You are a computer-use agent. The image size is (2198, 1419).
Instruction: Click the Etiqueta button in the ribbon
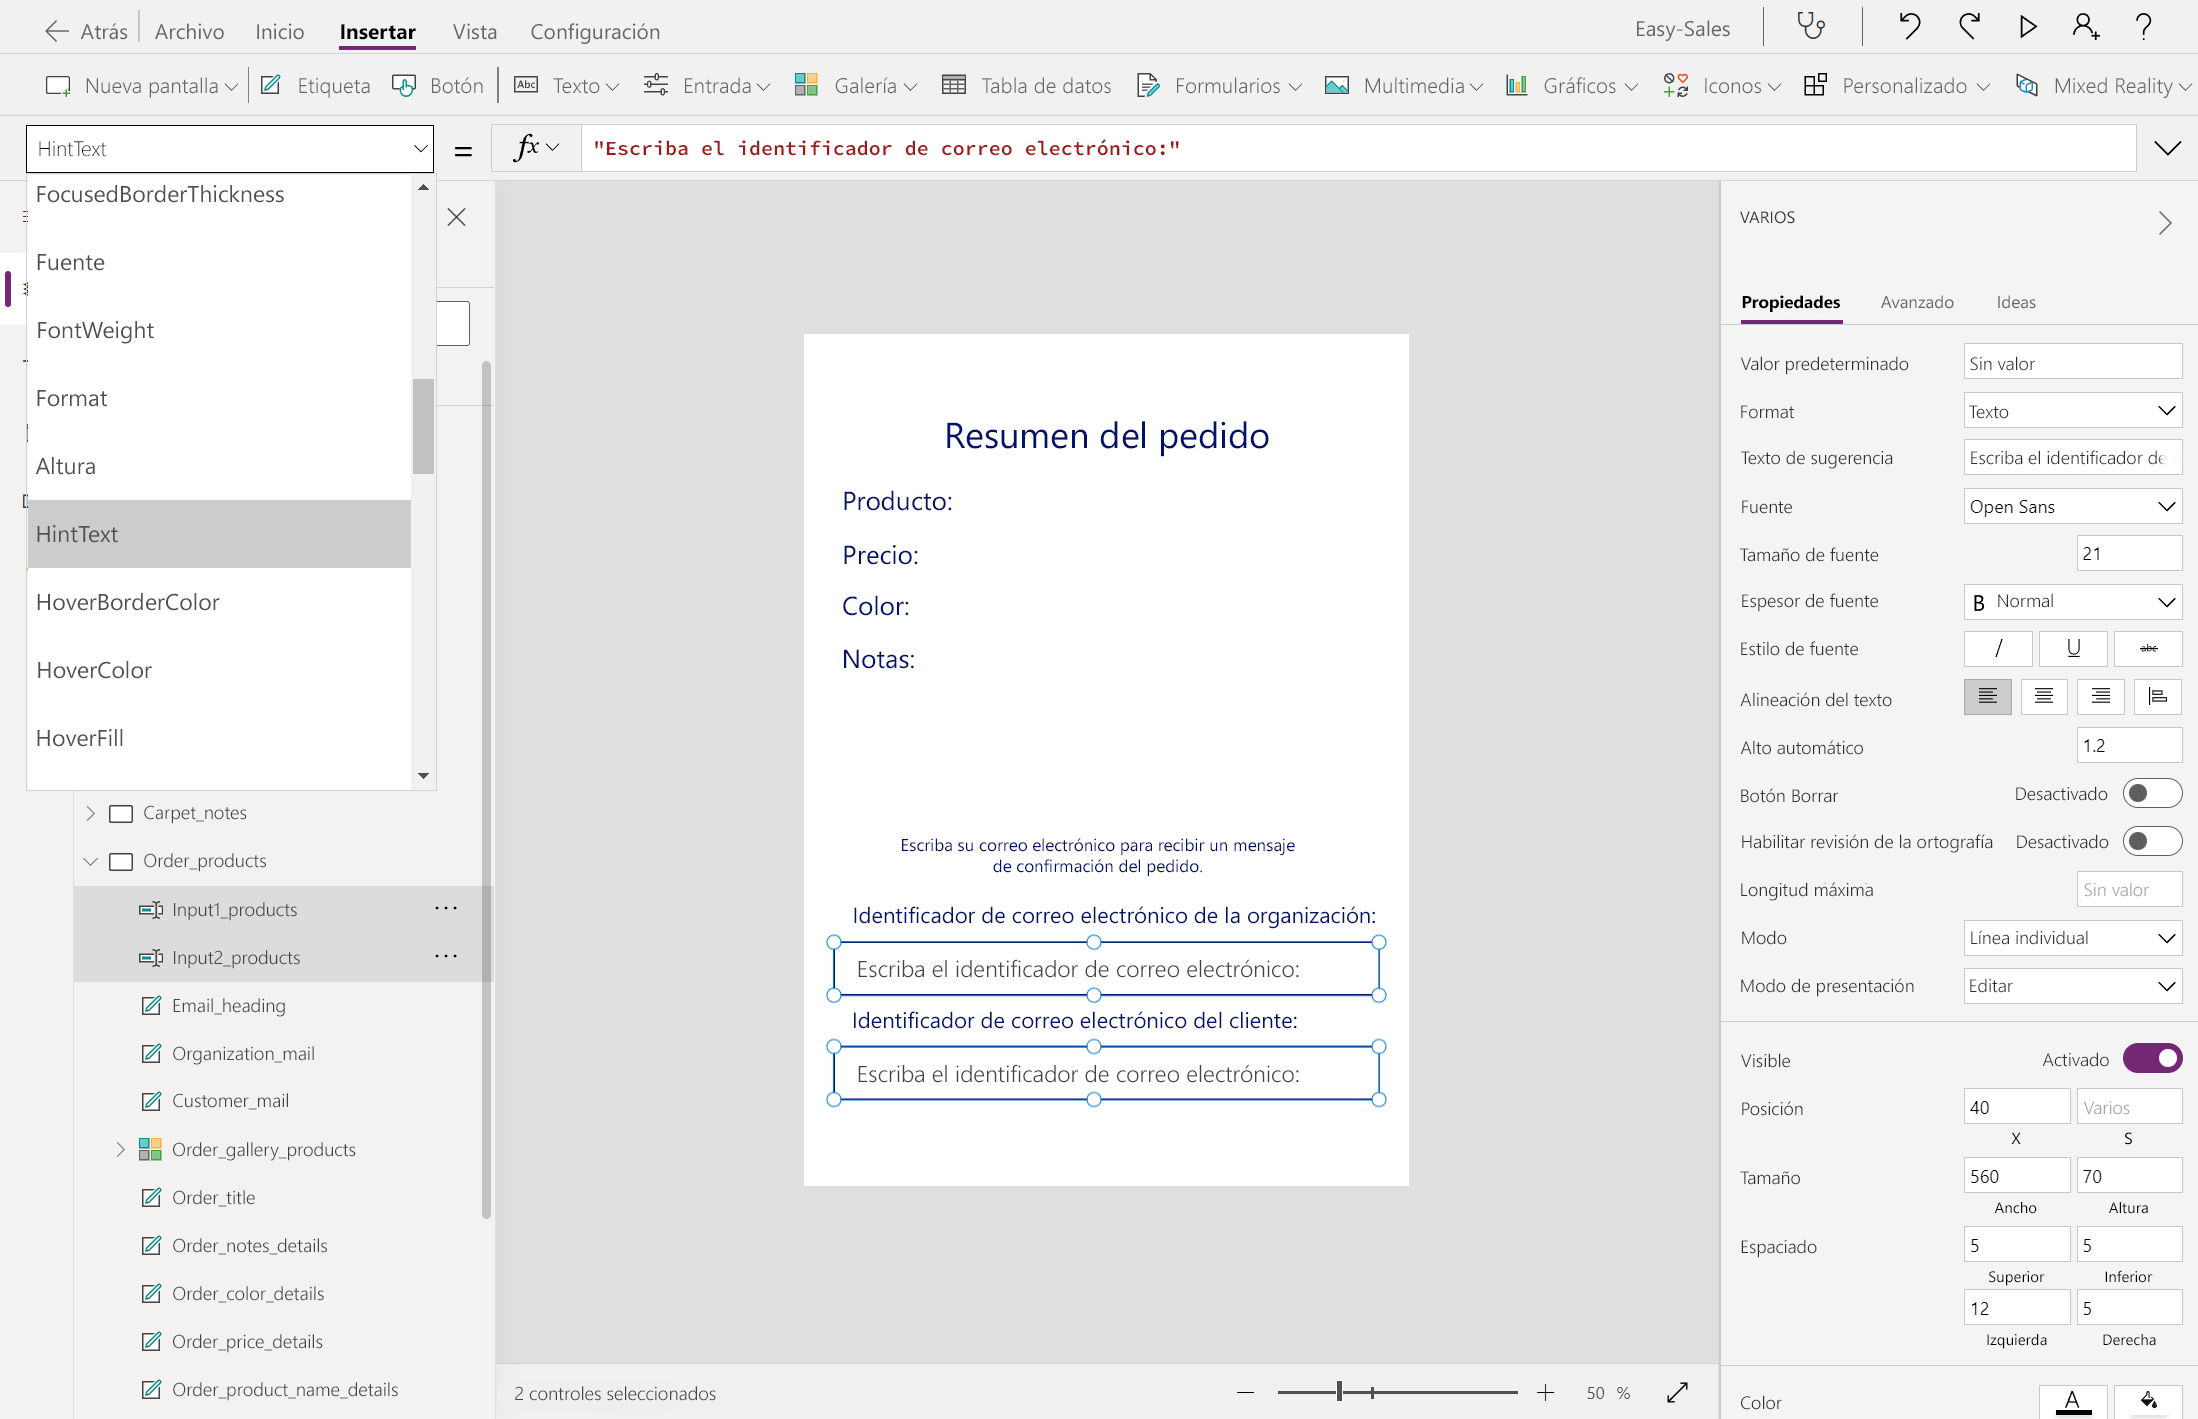tap(316, 86)
